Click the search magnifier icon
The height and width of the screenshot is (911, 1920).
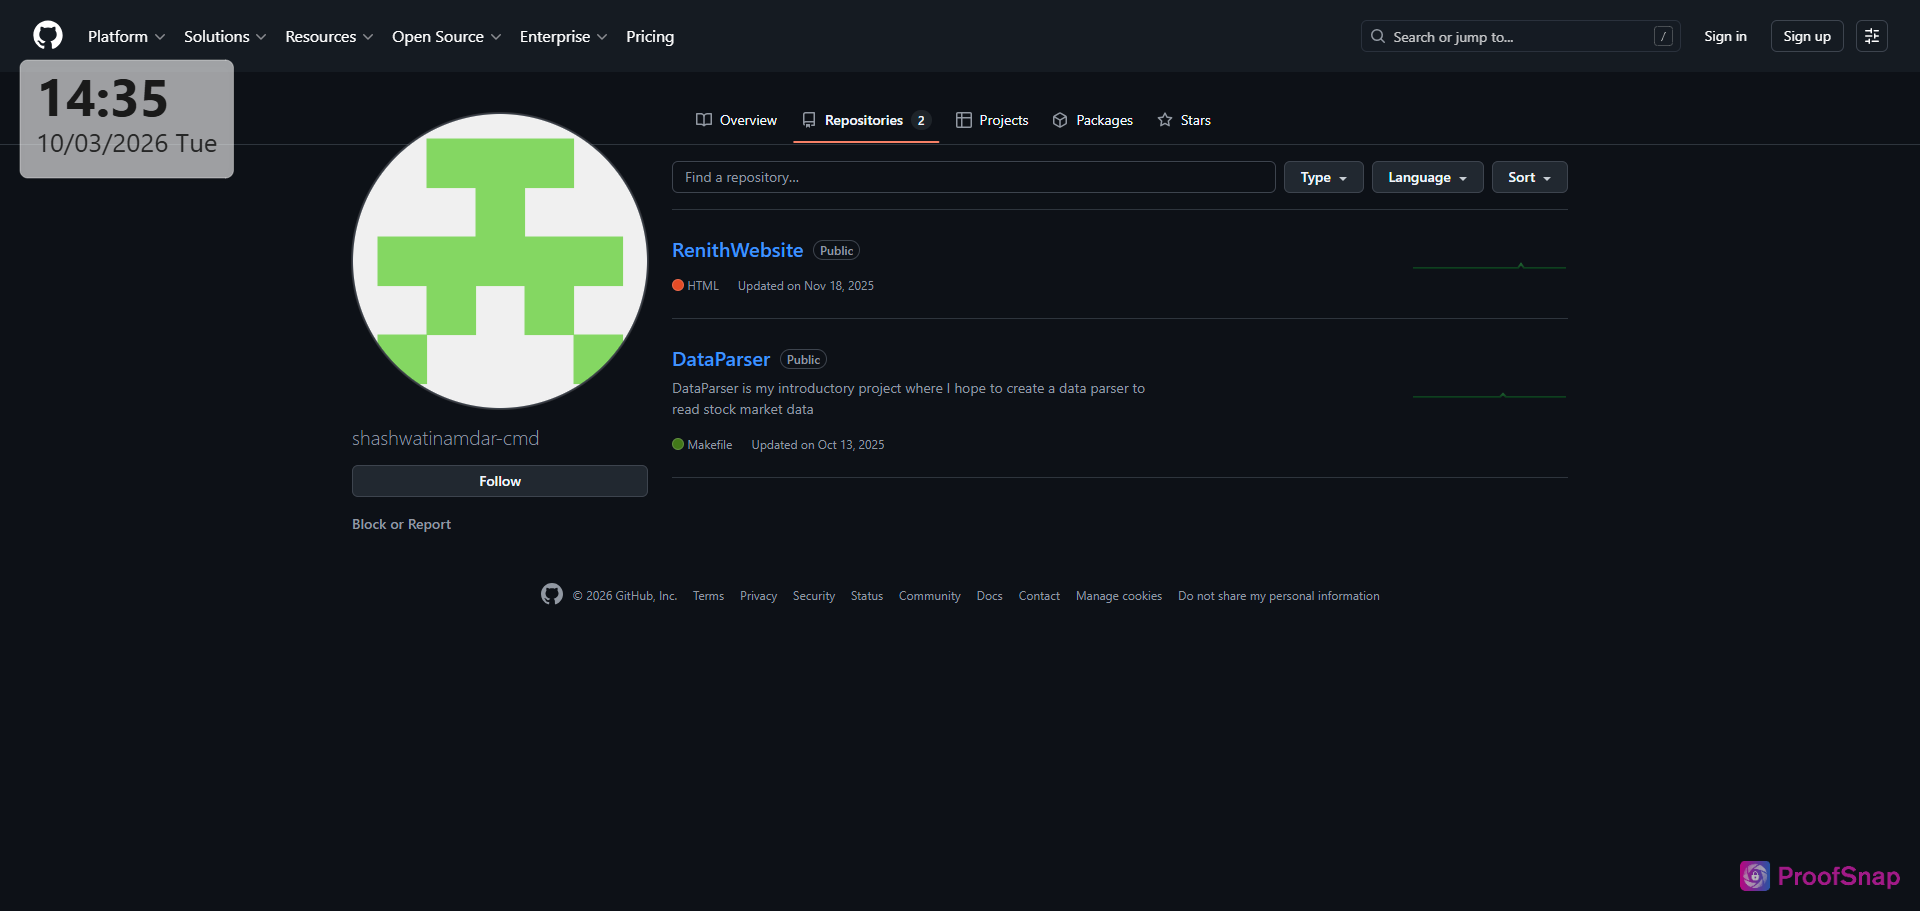click(1378, 36)
